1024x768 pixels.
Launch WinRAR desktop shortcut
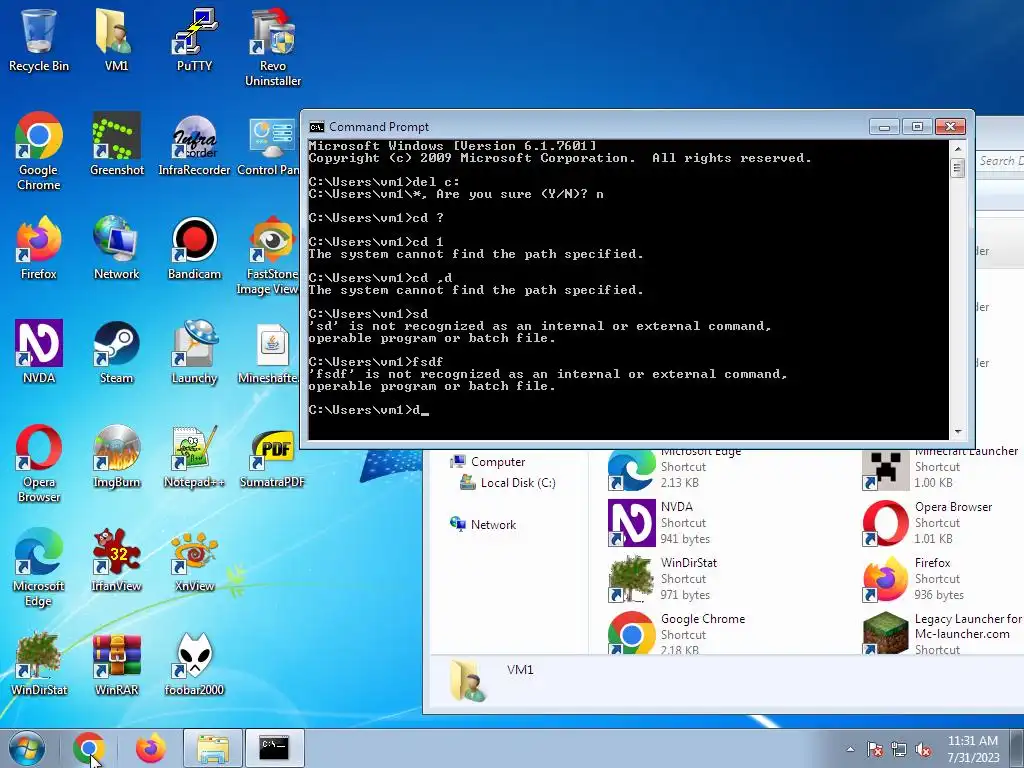116,663
